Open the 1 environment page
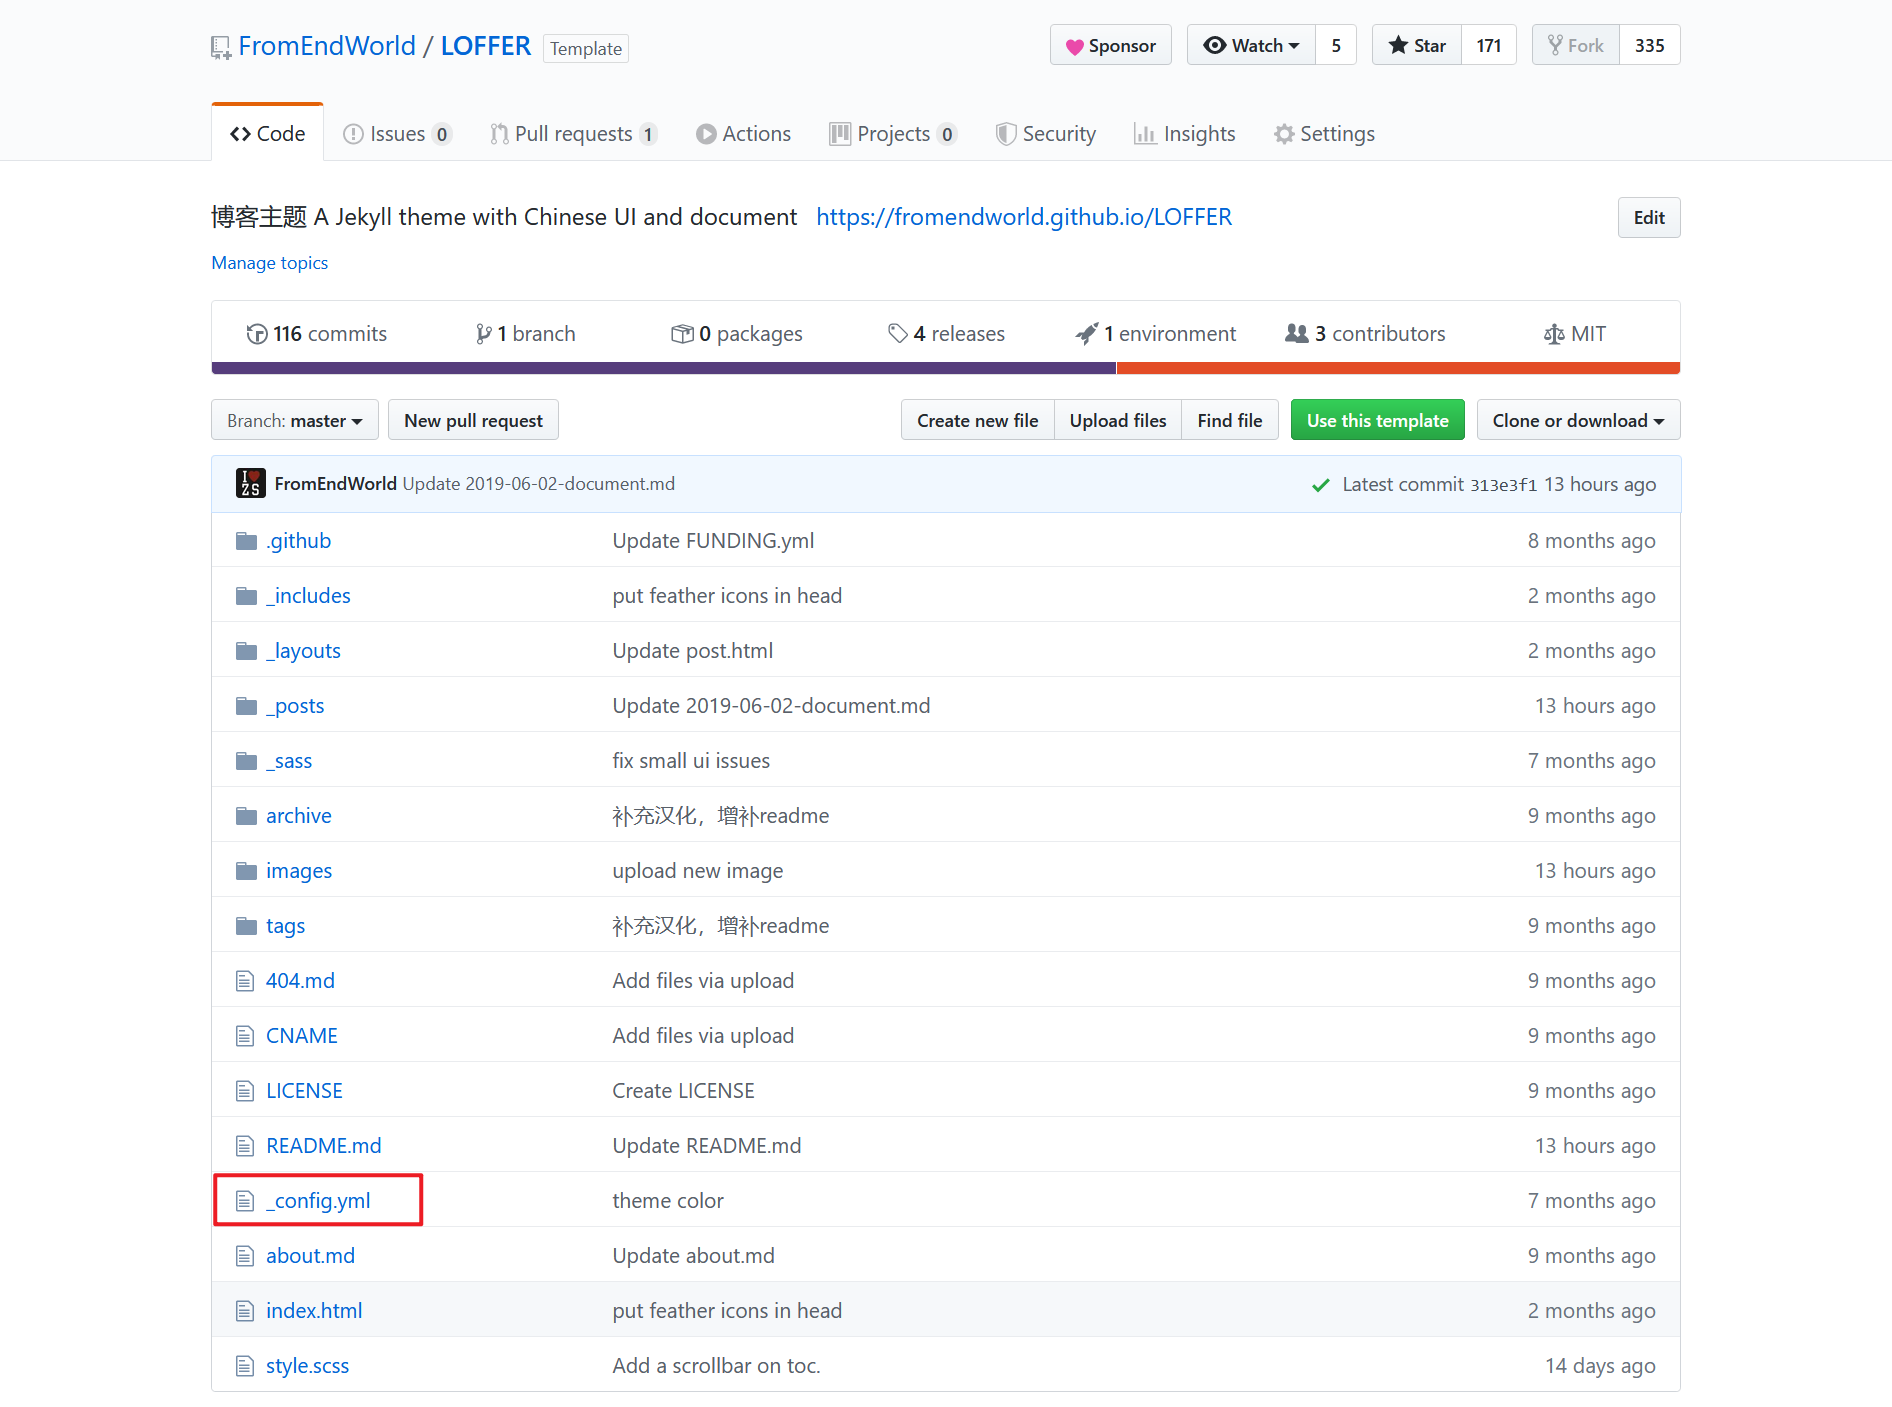 click(x=1155, y=333)
